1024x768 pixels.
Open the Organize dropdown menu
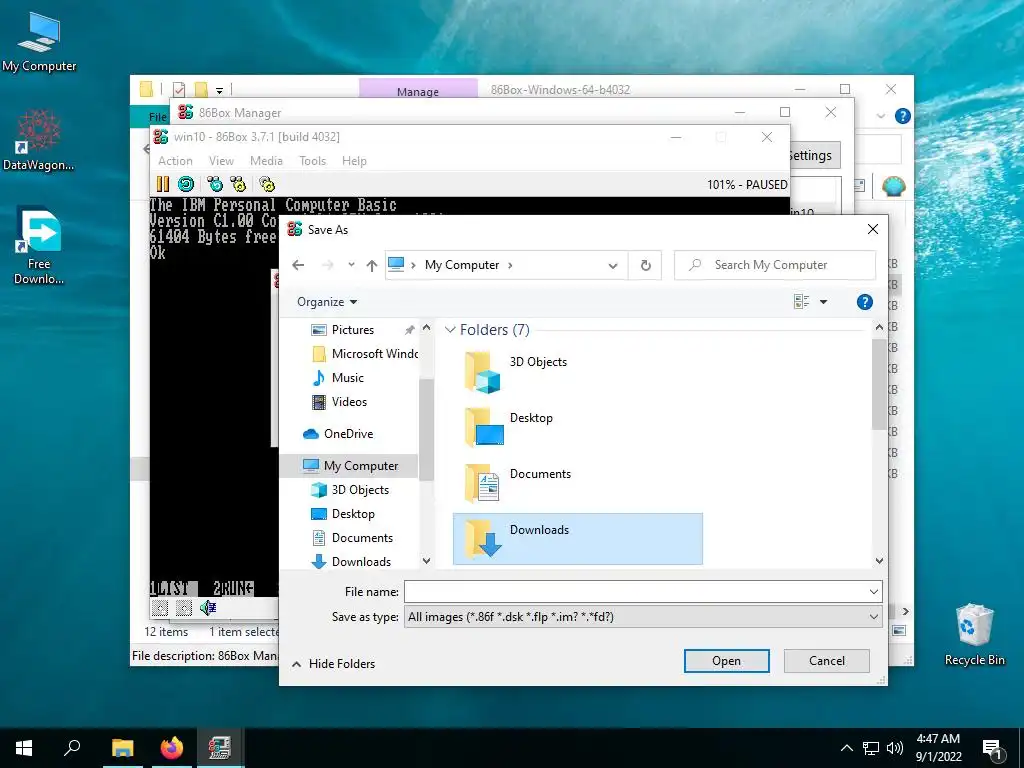327,302
